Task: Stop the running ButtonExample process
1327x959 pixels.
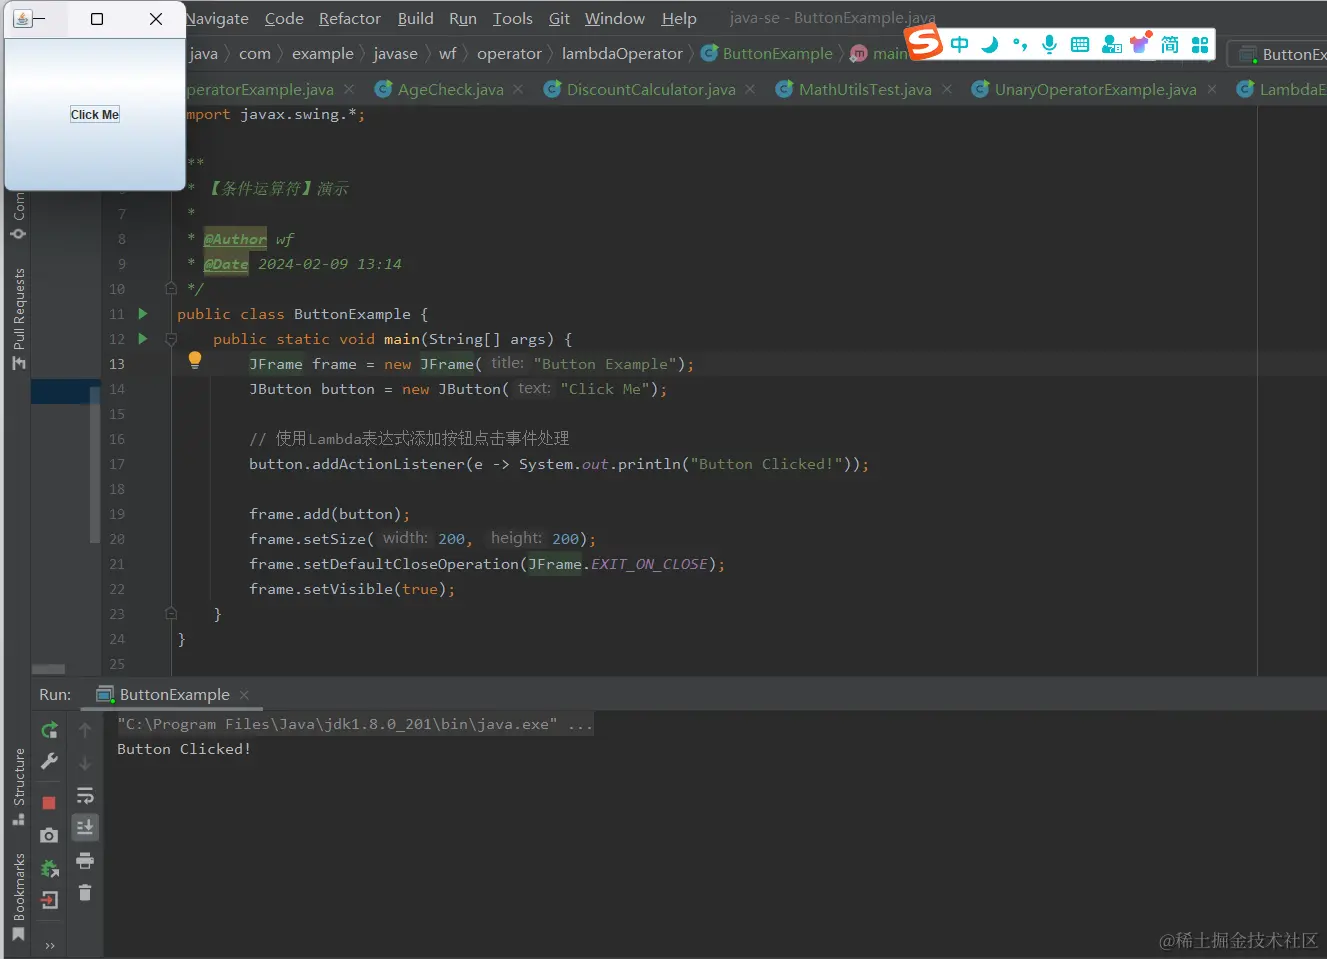Action: tap(49, 803)
